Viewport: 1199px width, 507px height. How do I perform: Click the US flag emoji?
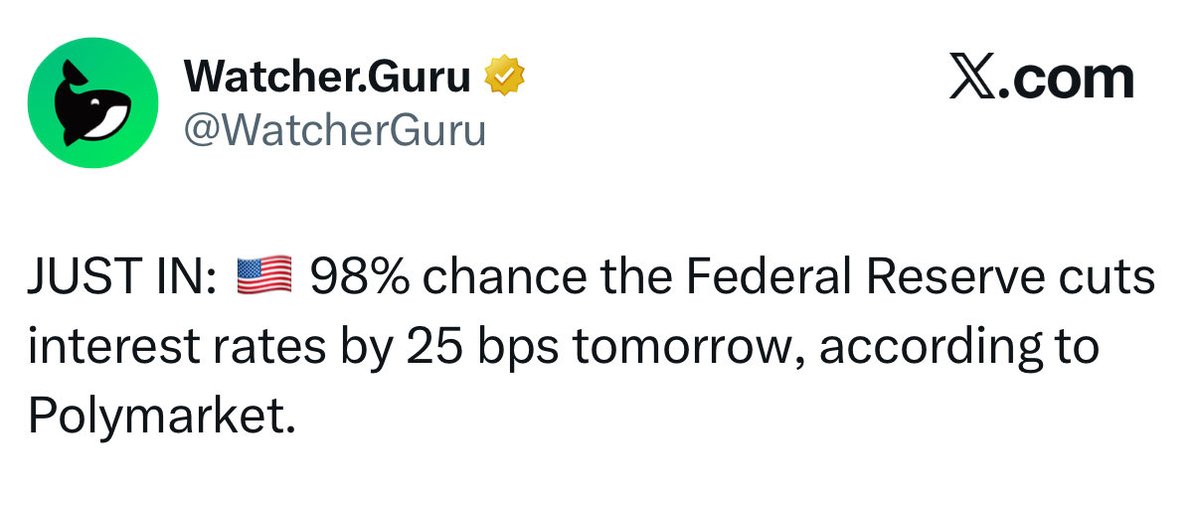click(x=263, y=277)
